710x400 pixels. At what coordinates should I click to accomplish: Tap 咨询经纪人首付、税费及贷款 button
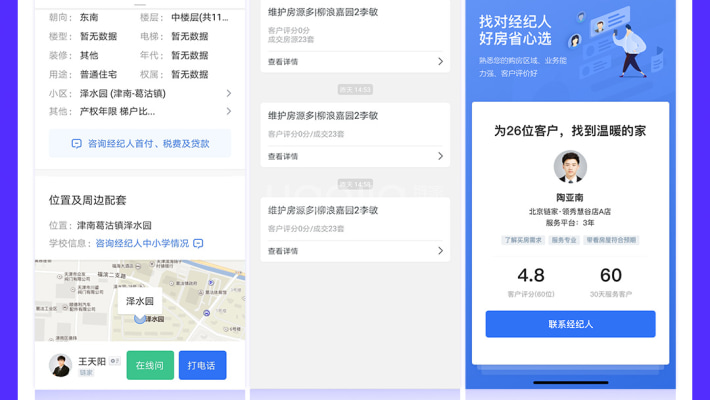(140, 143)
